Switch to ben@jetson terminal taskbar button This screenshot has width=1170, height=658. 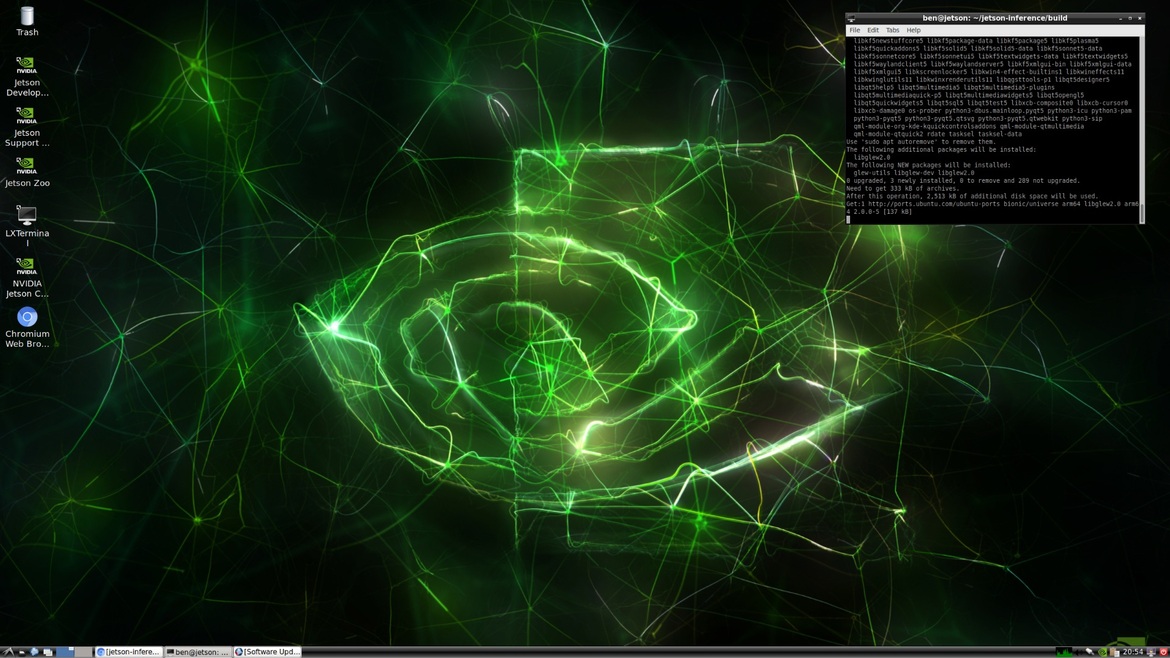pyautogui.click(x=198, y=652)
